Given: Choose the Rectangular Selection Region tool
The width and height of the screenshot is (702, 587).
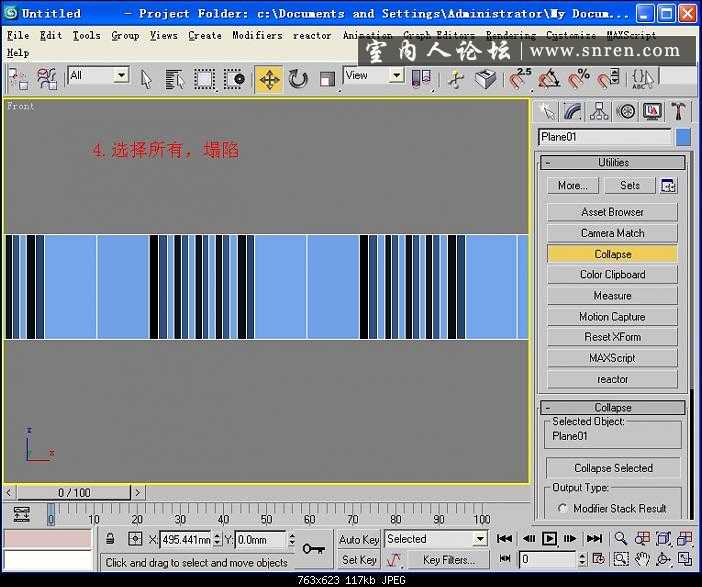Looking at the screenshot, I should [204, 80].
